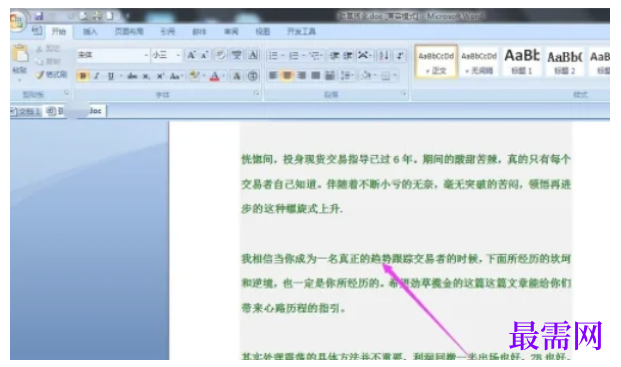Viewport: 621px width, 367px height.
Task: Open the Office button menu
Action: pos(17,22)
